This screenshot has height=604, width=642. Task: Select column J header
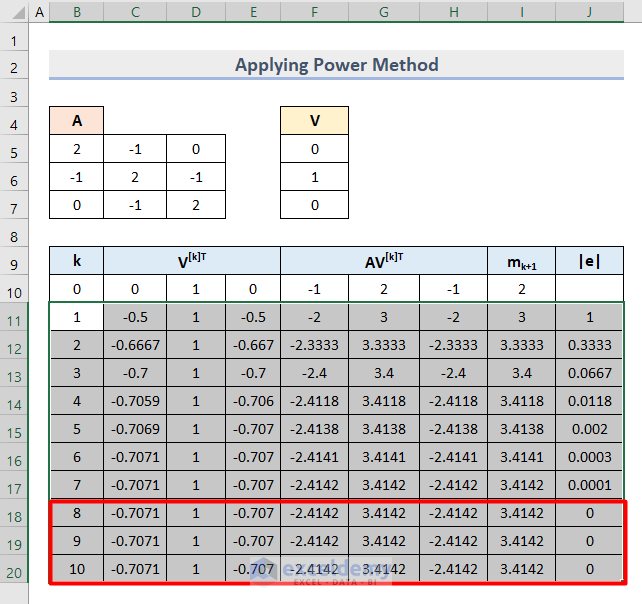click(x=590, y=11)
